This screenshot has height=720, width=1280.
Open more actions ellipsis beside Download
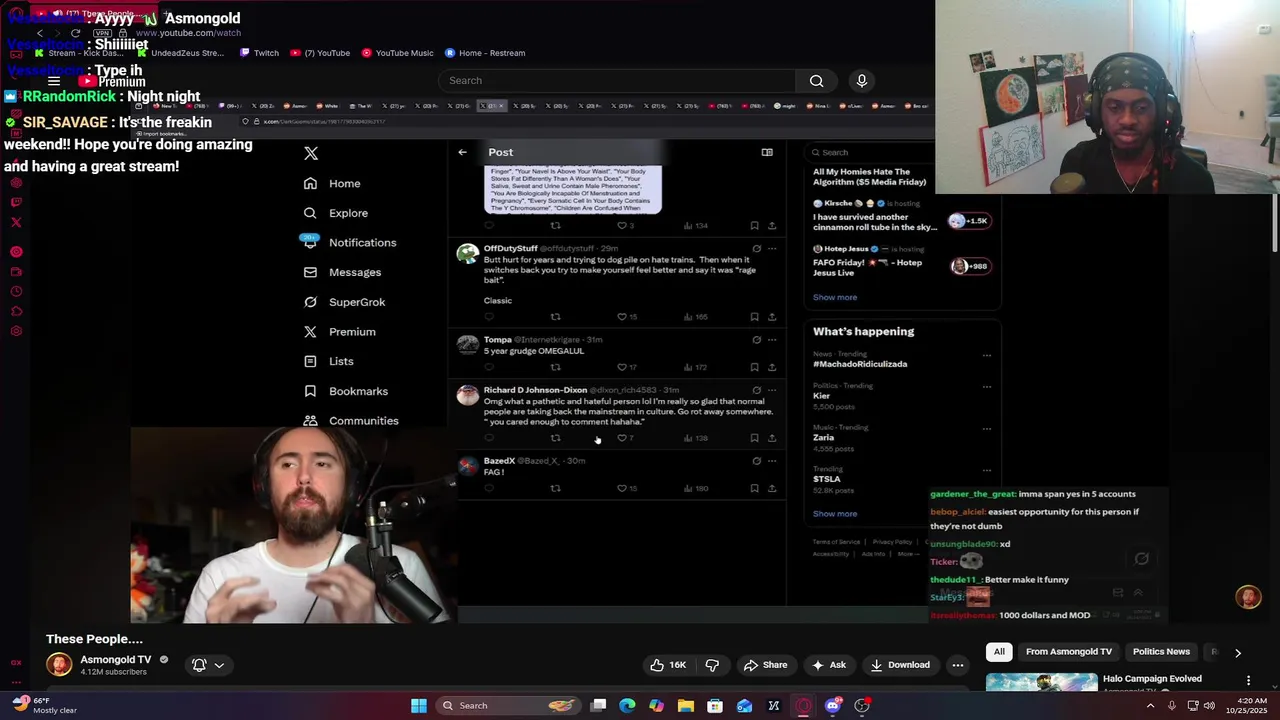coord(957,665)
